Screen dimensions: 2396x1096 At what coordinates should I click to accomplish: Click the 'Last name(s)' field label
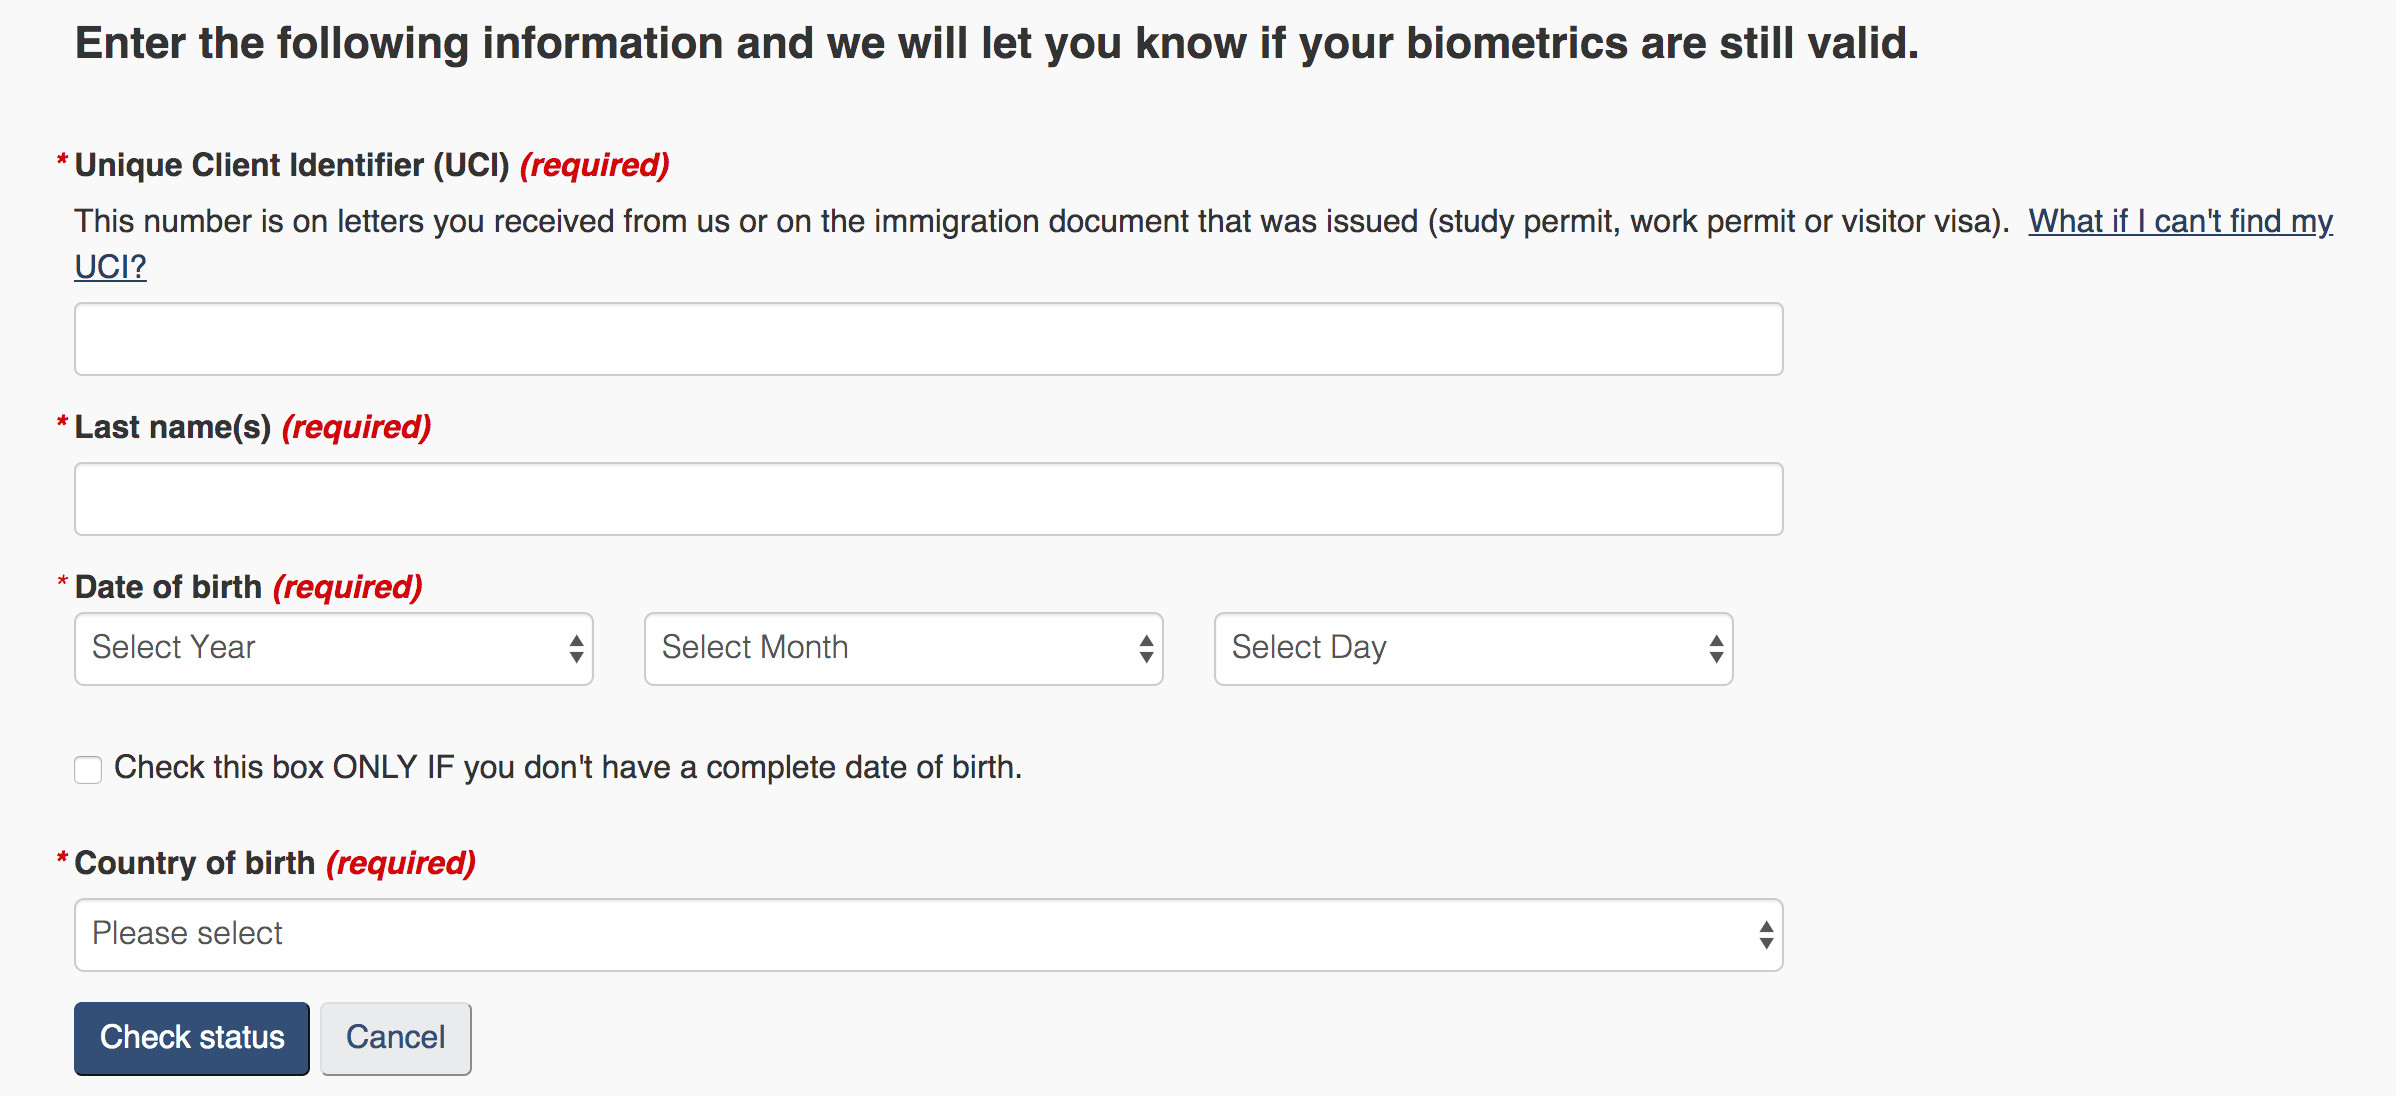coord(173,427)
